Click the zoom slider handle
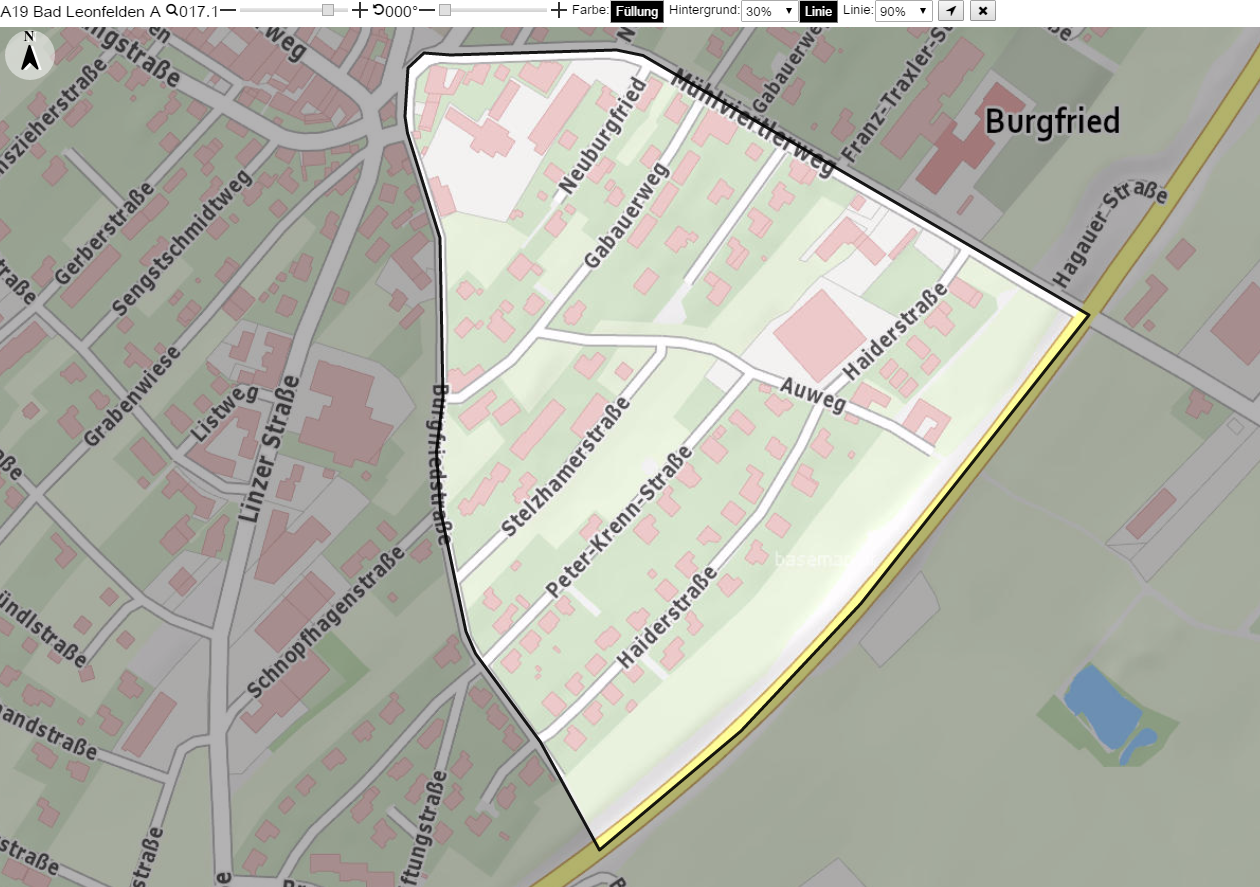Screen dimensions: 1260x887 click(328, 10)
